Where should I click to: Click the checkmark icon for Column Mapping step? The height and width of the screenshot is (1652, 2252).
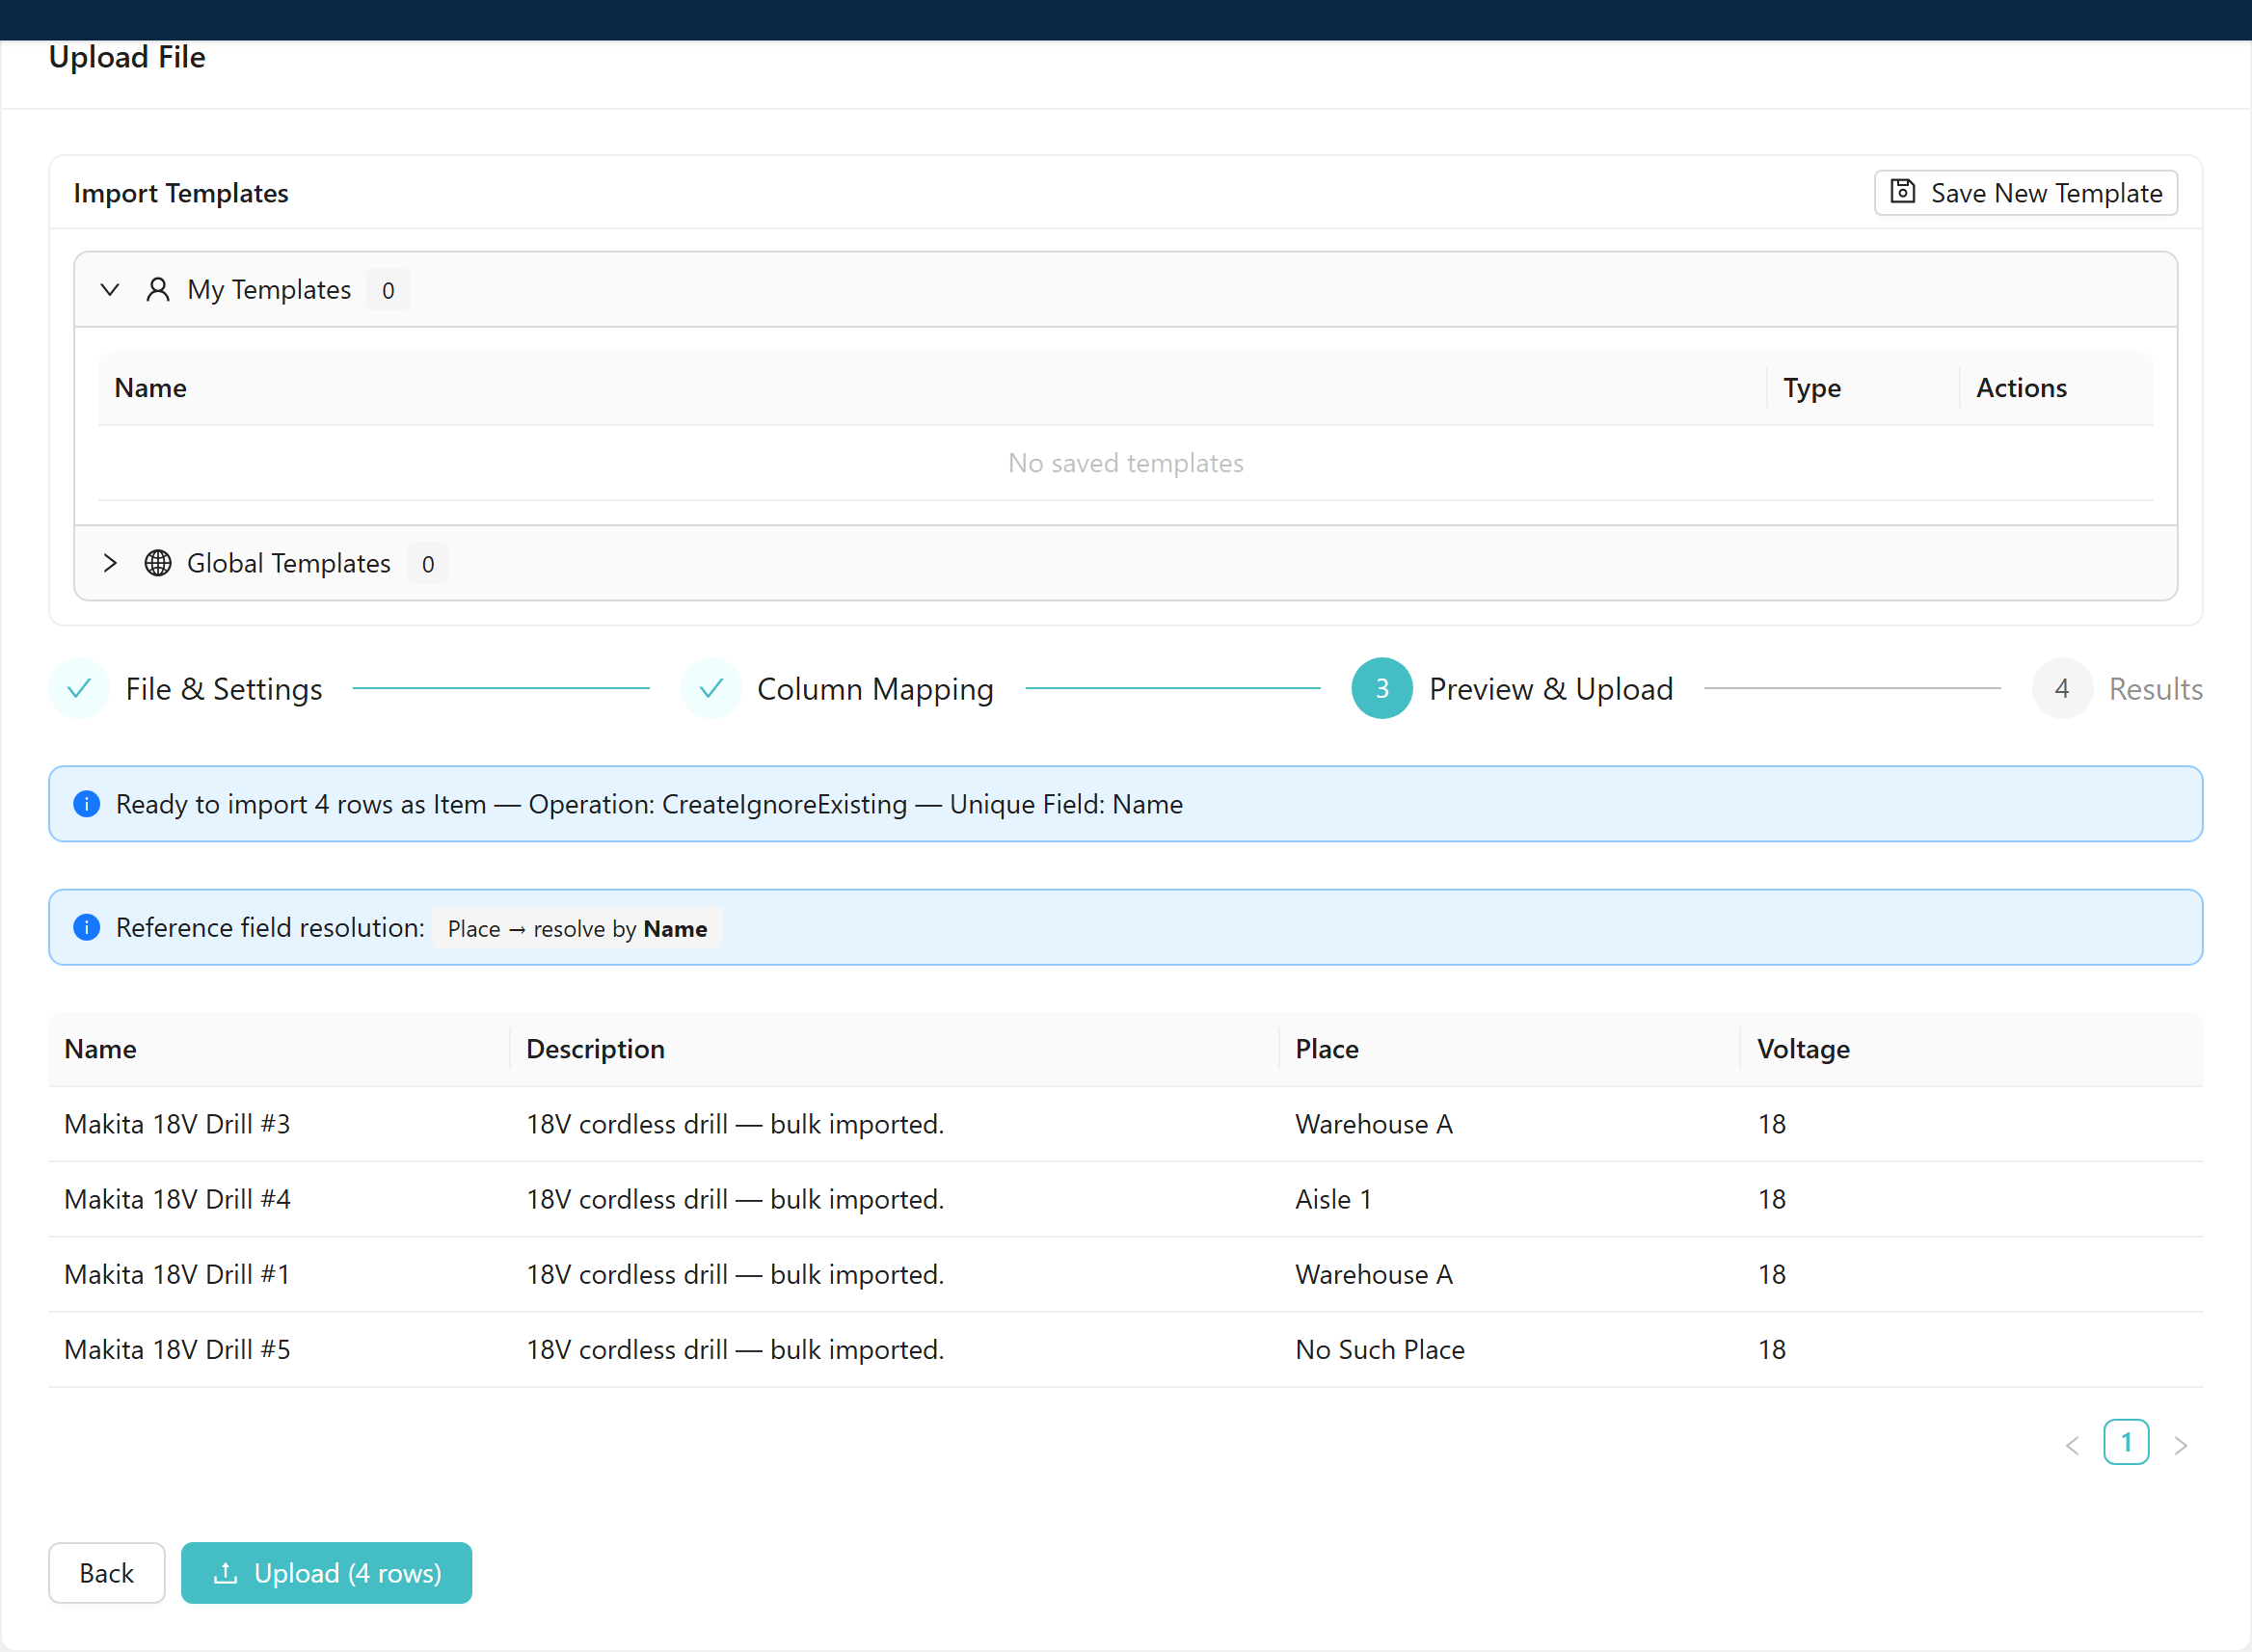(x=711, y=688)
